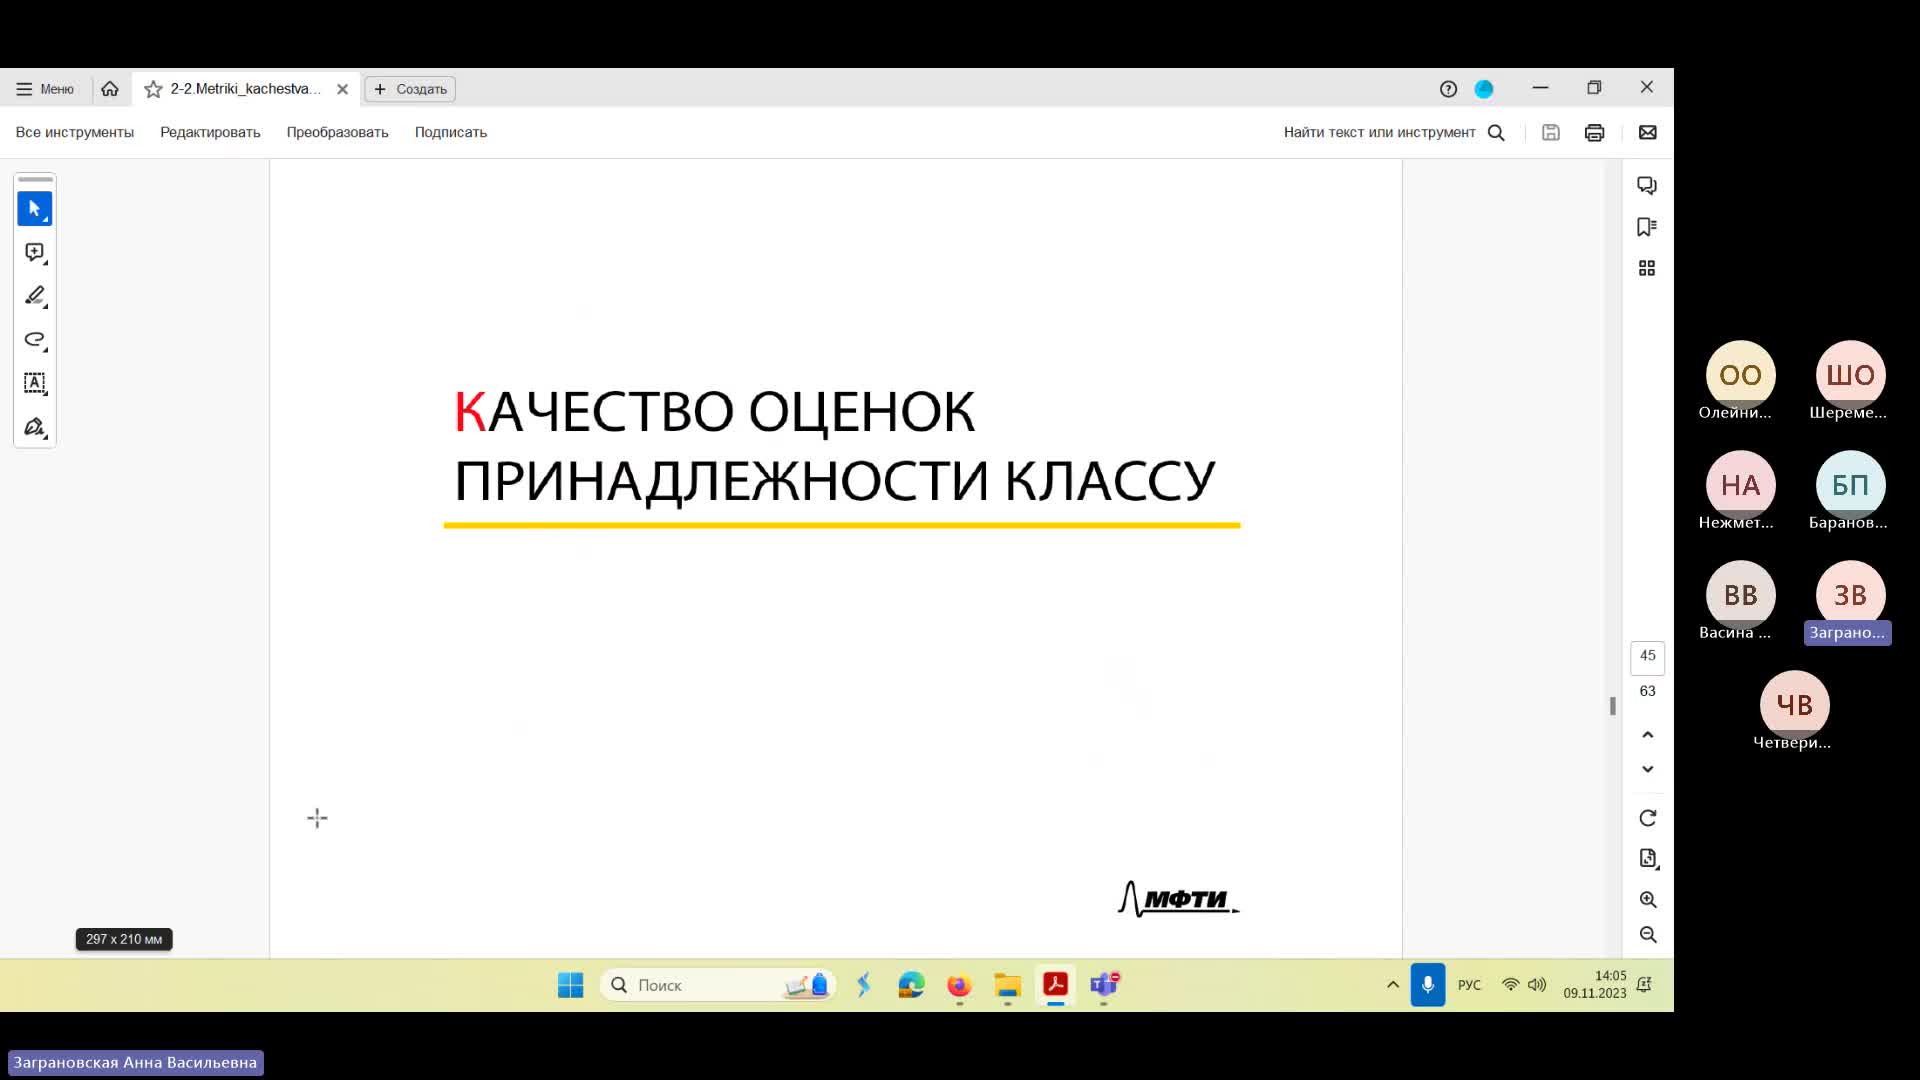
Task: Expand hidden system tray icons
Action: (x=1392, y=985)
